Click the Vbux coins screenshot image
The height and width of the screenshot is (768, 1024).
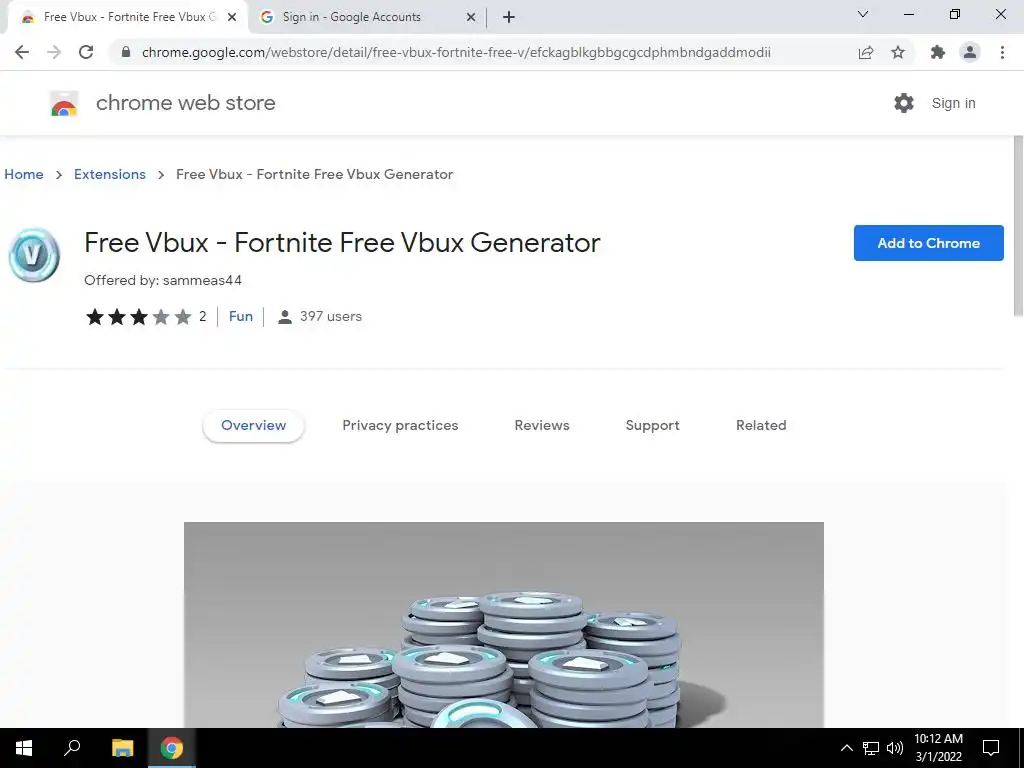tap(504, 625)
